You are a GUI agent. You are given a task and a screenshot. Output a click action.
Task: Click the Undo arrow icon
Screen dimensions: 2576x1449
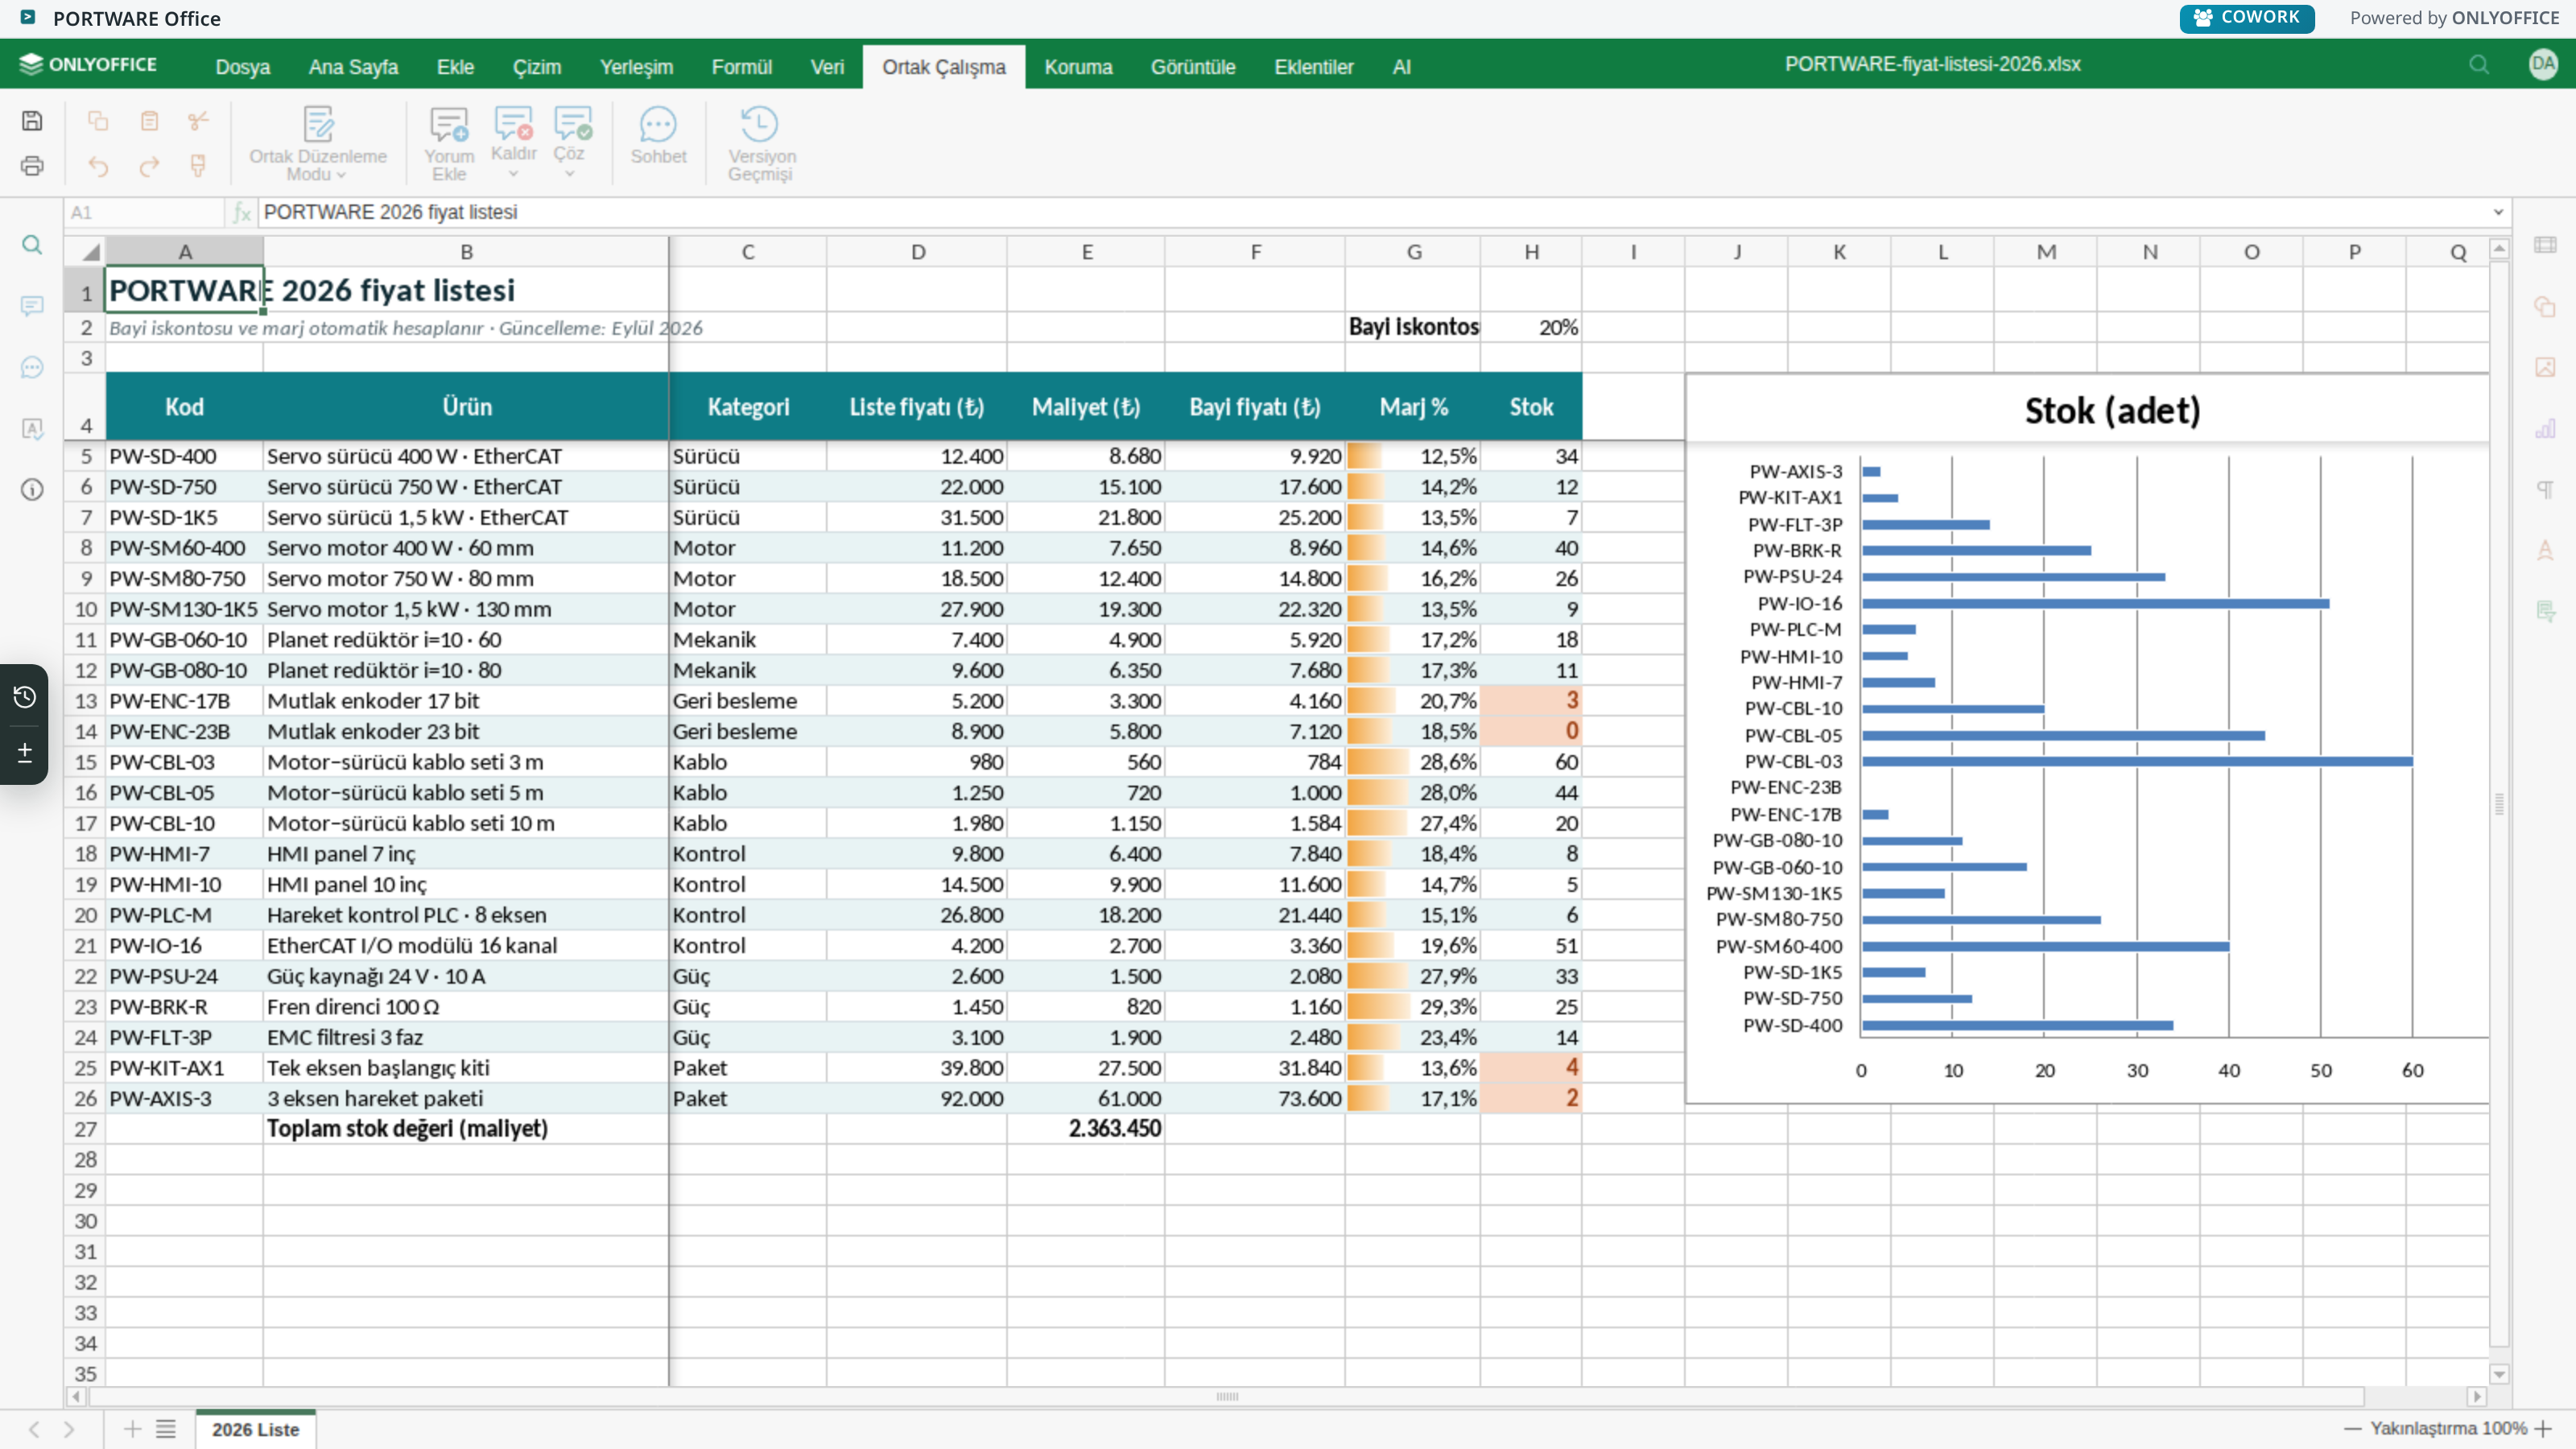point(98,166)
